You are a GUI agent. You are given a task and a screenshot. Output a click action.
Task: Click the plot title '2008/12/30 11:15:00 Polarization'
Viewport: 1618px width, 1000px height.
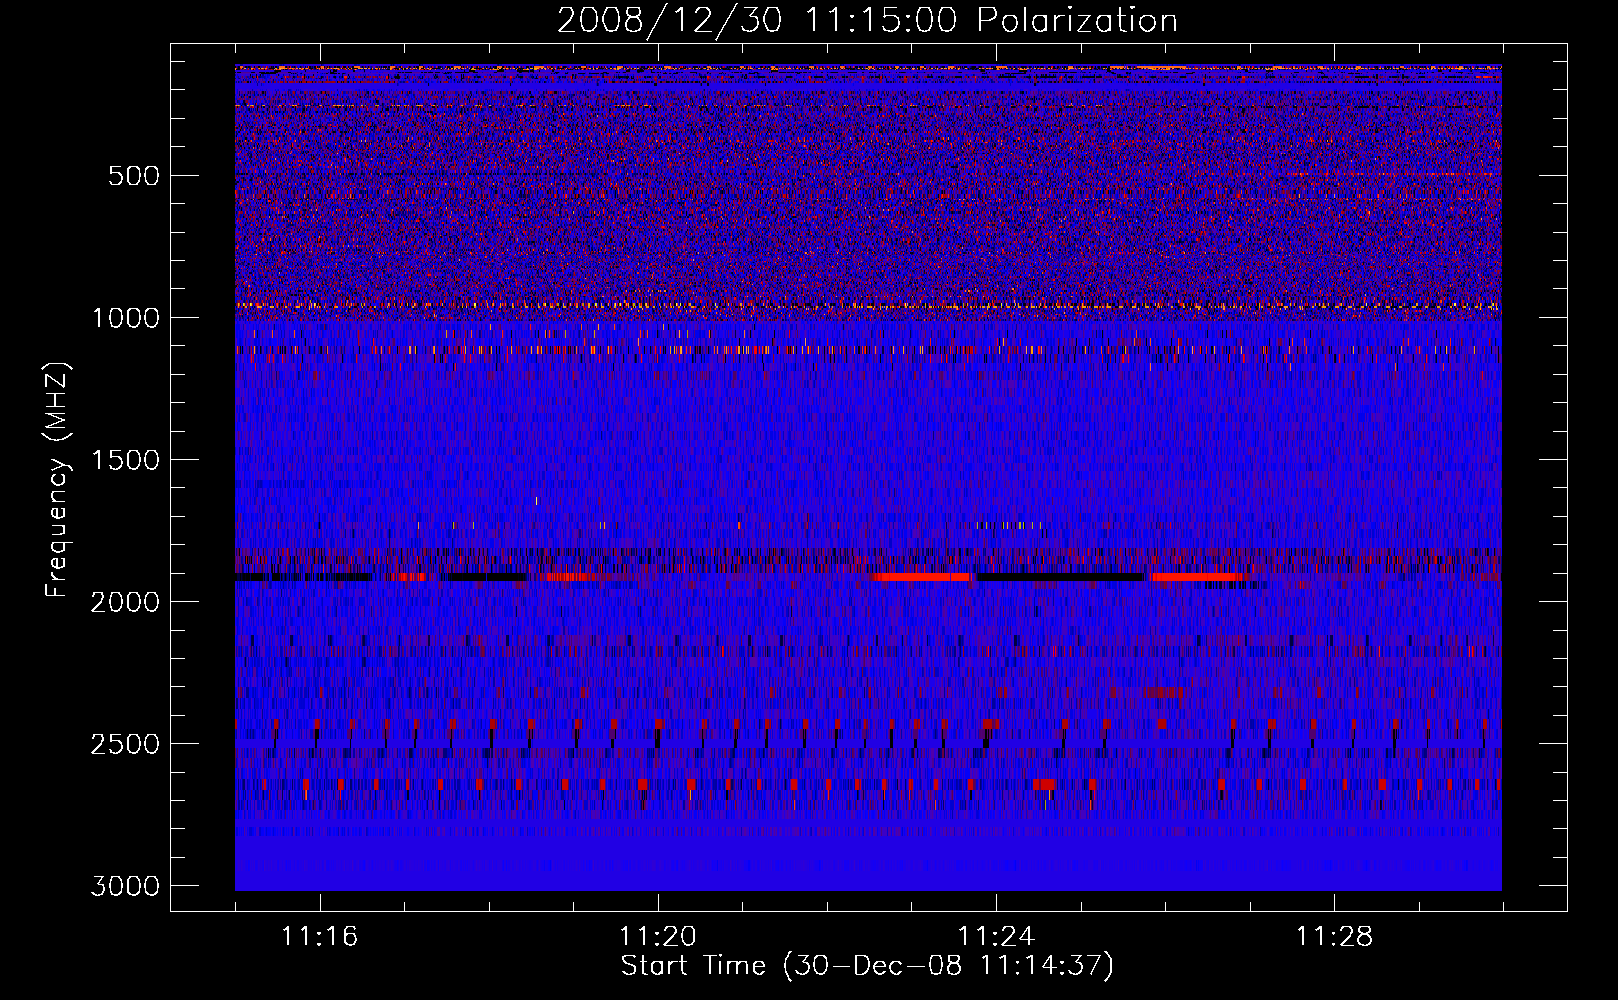[x=867, y=20]
